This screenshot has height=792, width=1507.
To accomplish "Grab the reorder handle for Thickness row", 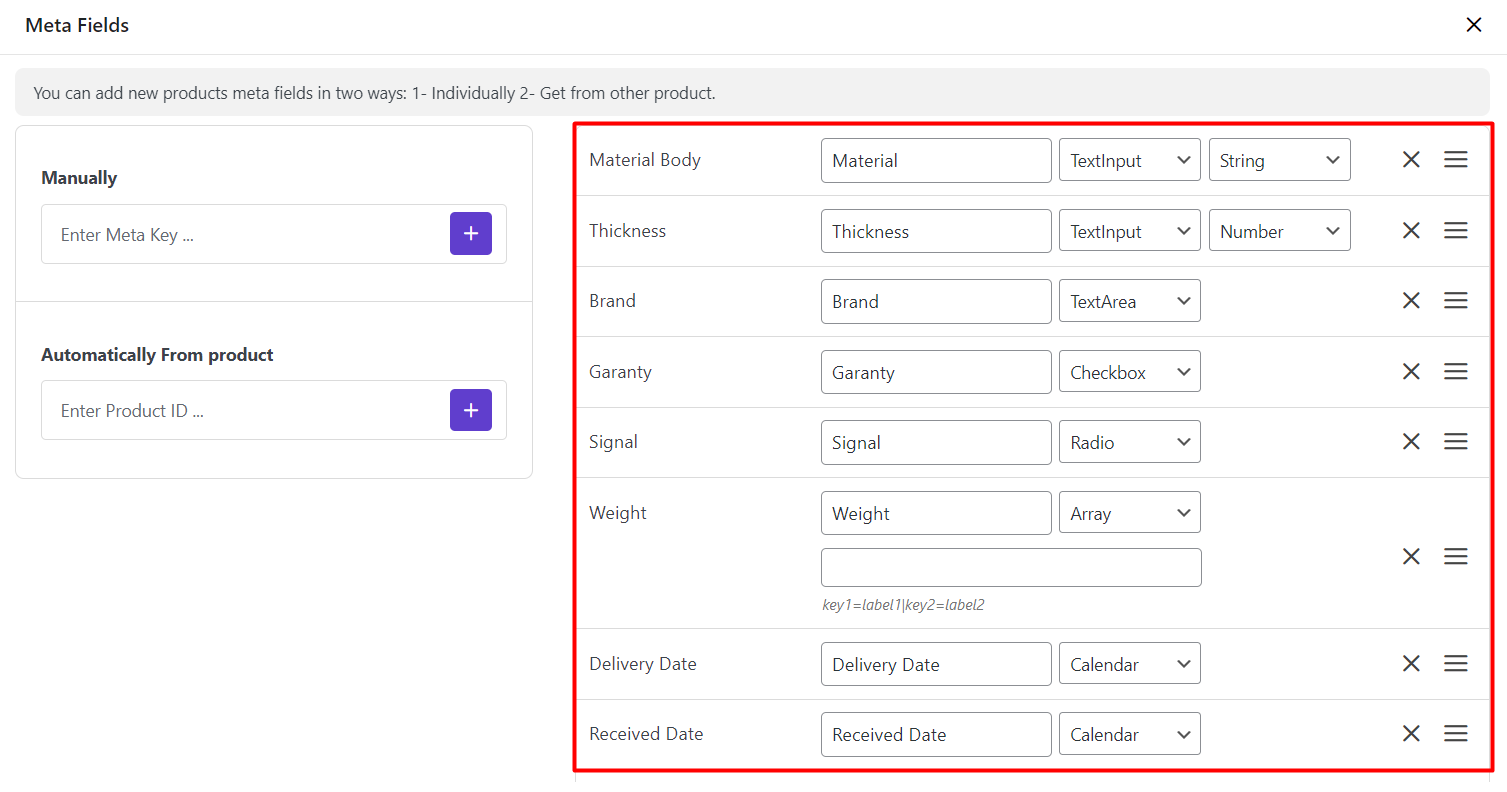I will pos(1455,231).
